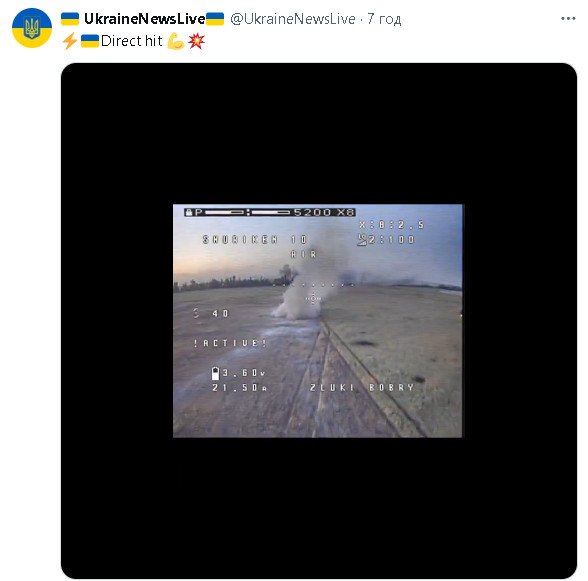588x581 pixels.
Task: Click the UkraineNewsLive display name
Action: click(145, 19)
